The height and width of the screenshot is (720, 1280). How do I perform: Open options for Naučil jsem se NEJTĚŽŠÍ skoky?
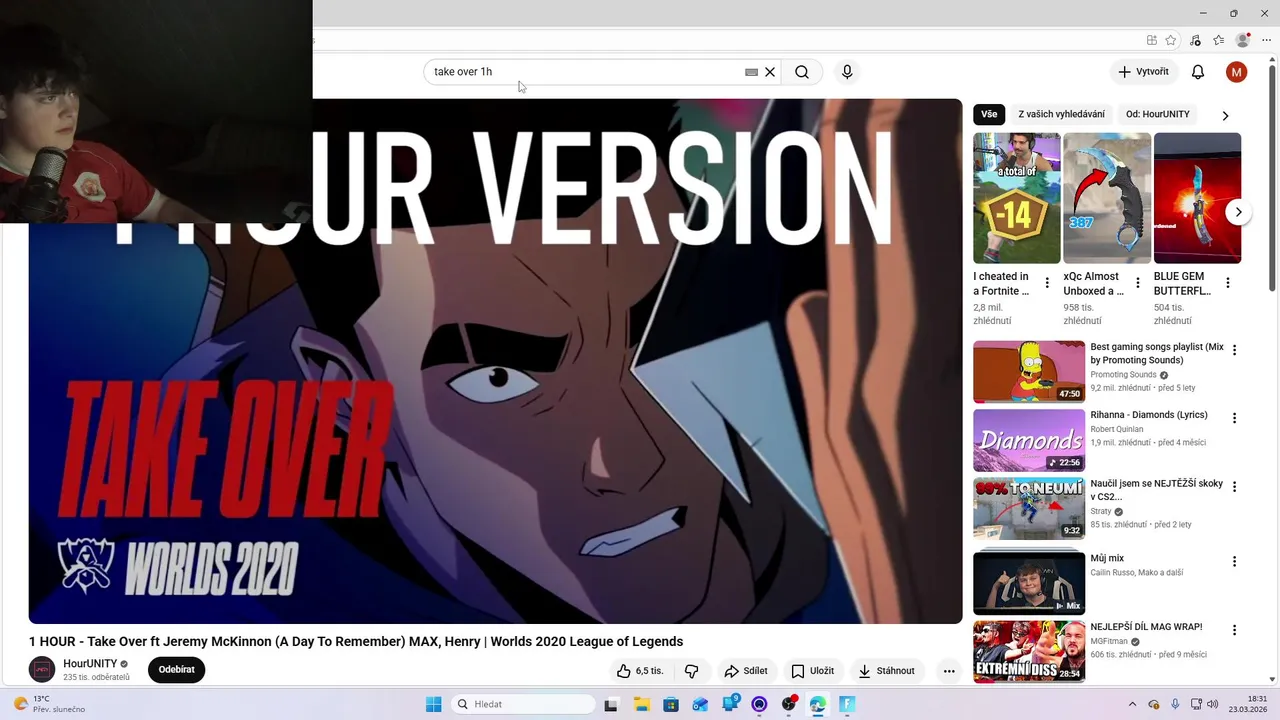click(1234, 487)
